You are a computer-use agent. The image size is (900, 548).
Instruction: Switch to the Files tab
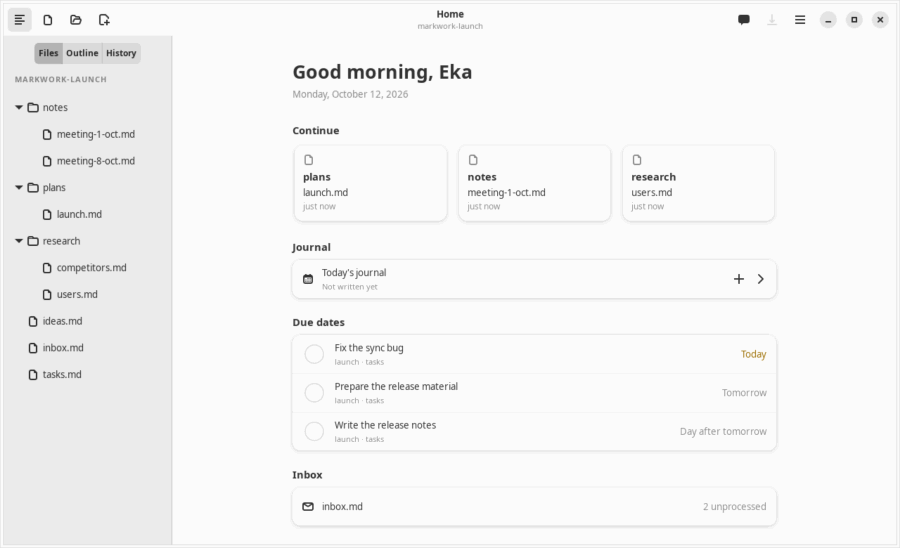(x=48, y=53)
